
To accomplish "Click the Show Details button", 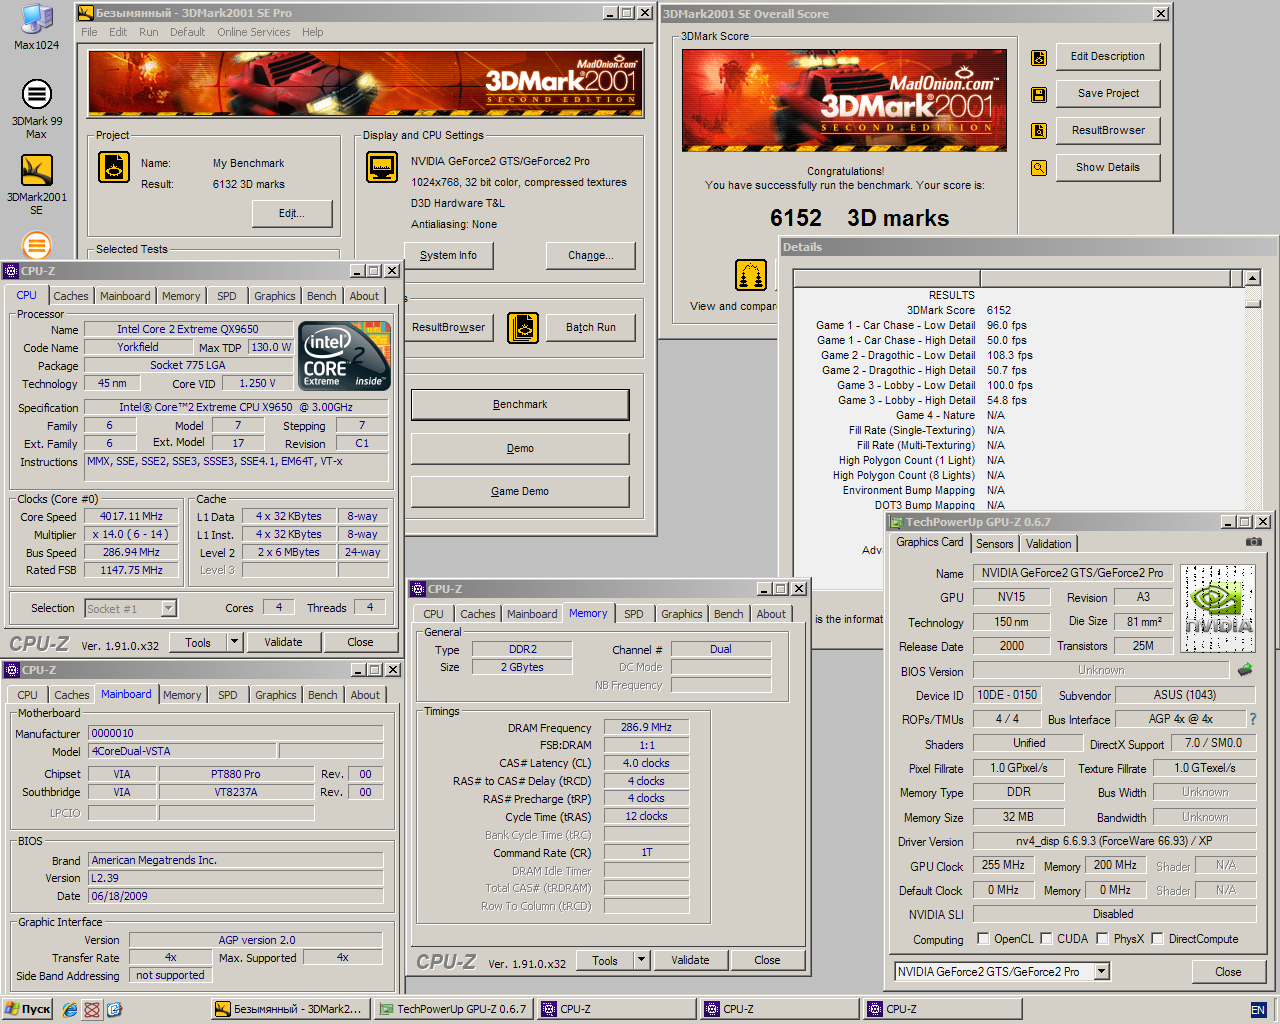I will 1108,168.
